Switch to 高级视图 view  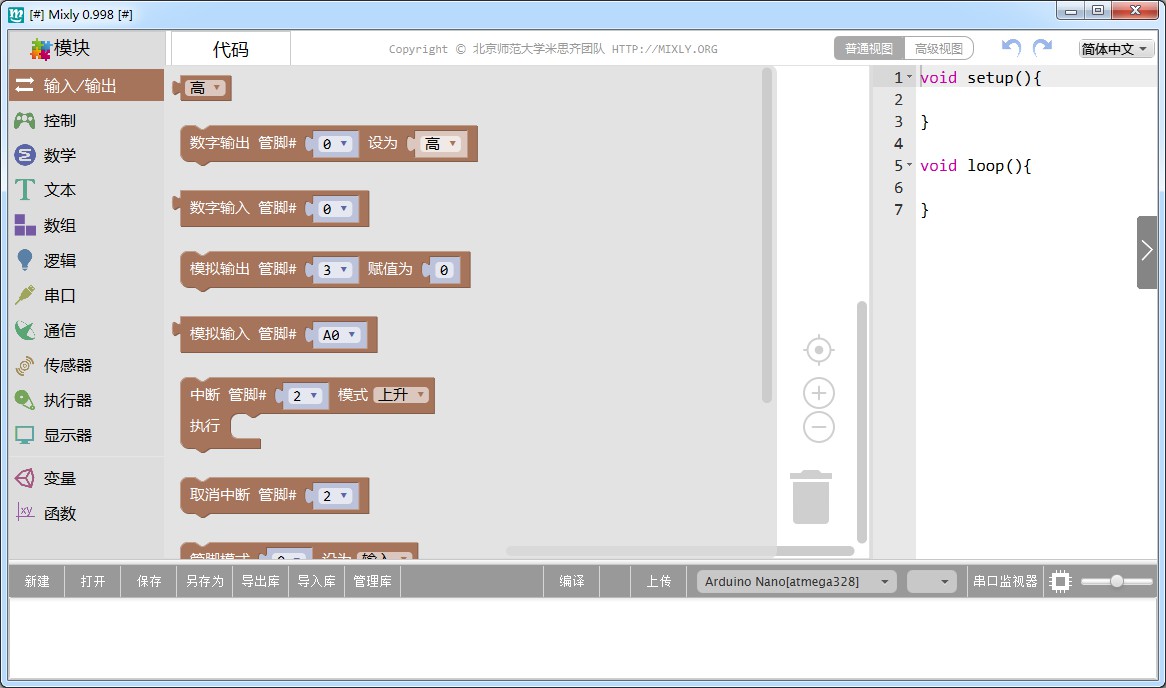click(x=938, y=48)
